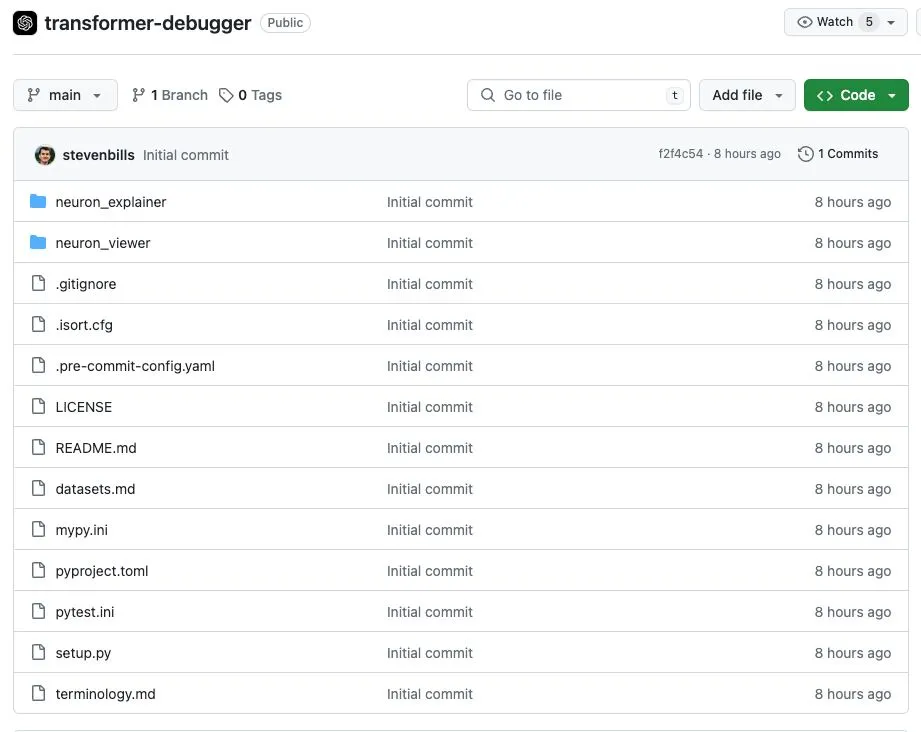921x732 pixels.
Task: Open the main branch dropdown
Action: [65, 95]
